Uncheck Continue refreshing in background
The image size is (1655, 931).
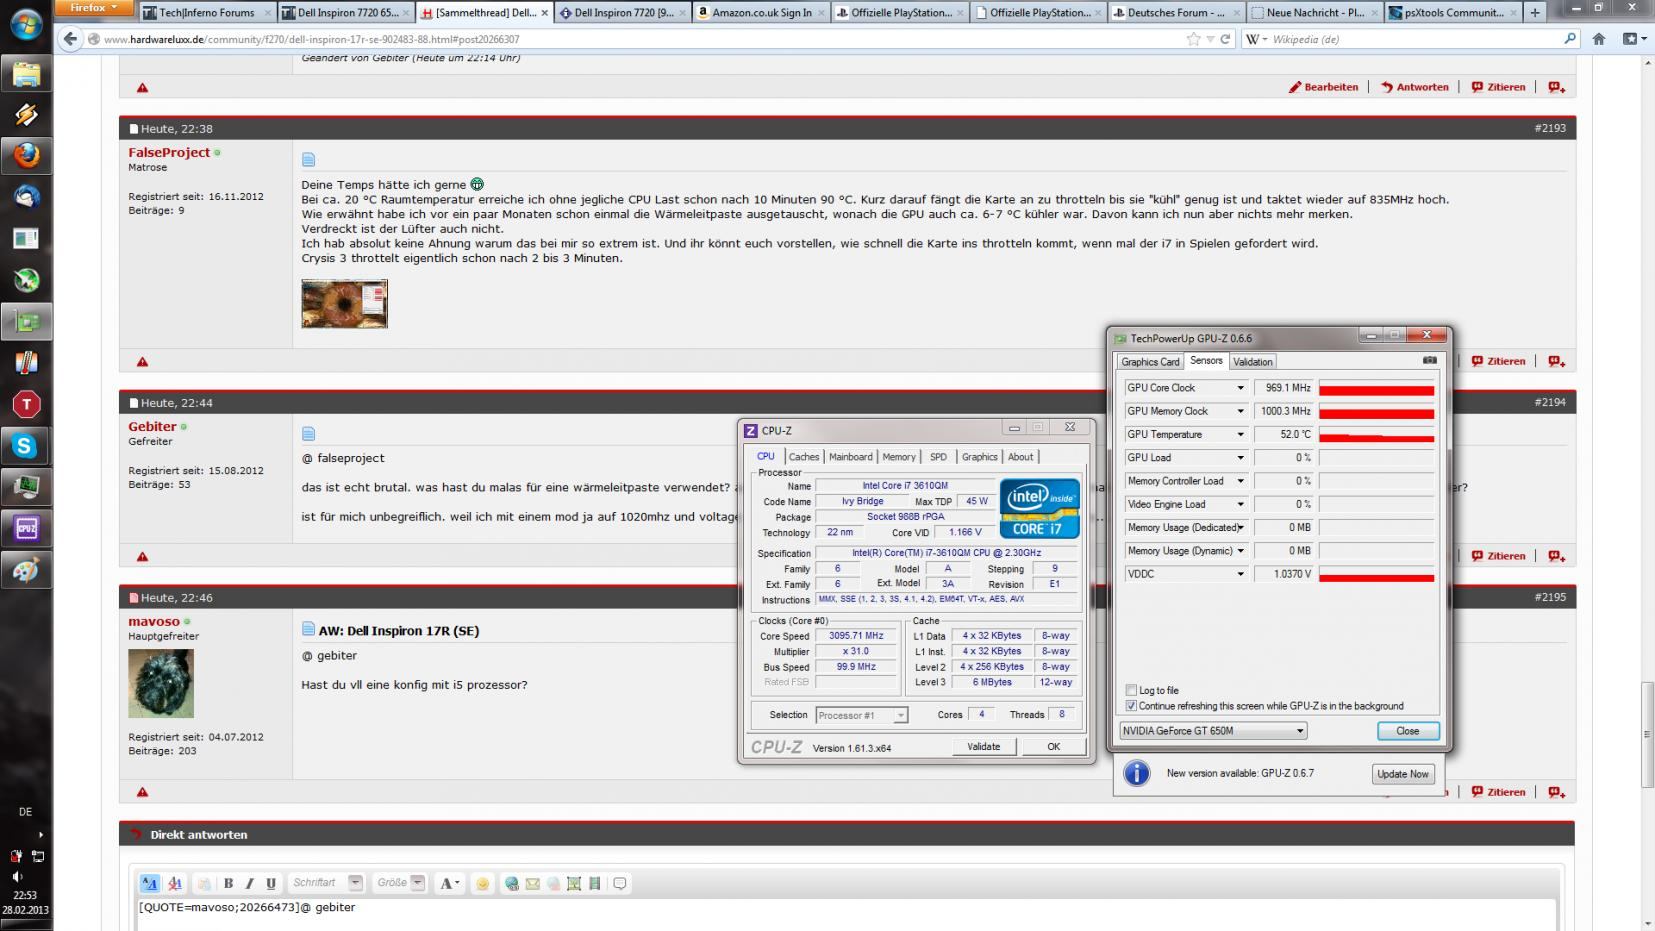point(1131,706)
